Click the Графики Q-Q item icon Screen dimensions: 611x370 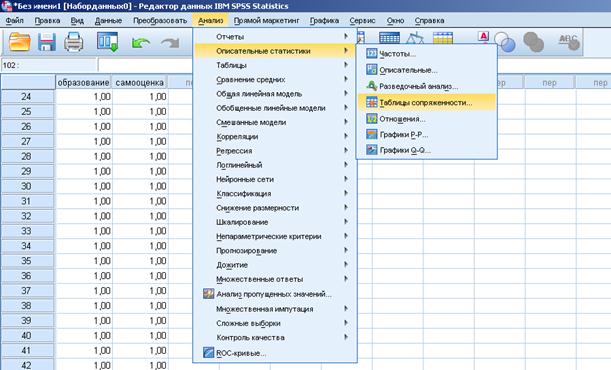pos(372,150)
